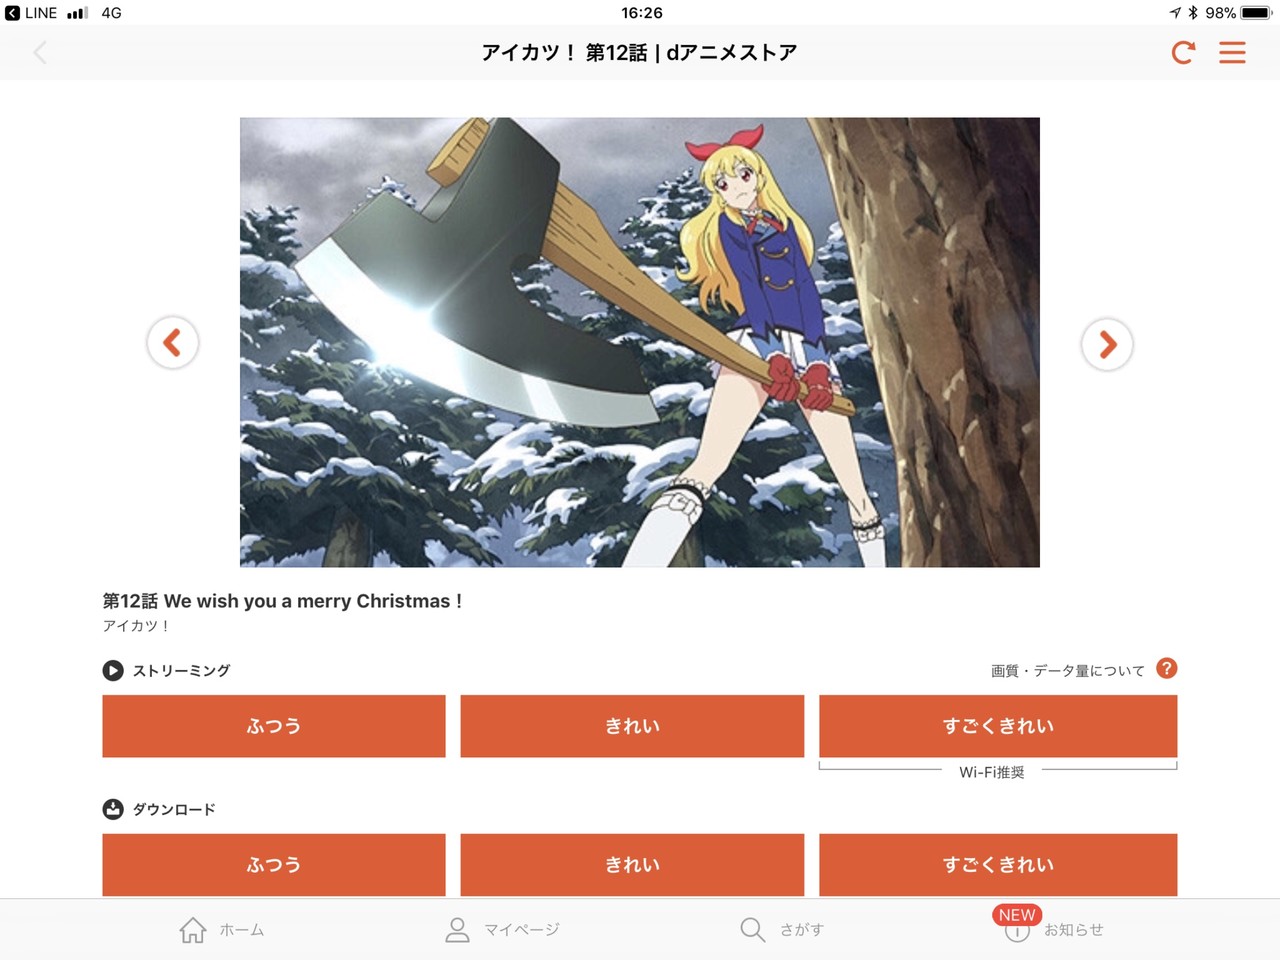Screen dimensions: 1280x960
Task: Show previous scene image with left arrow
Action: [x=173, y=343]
